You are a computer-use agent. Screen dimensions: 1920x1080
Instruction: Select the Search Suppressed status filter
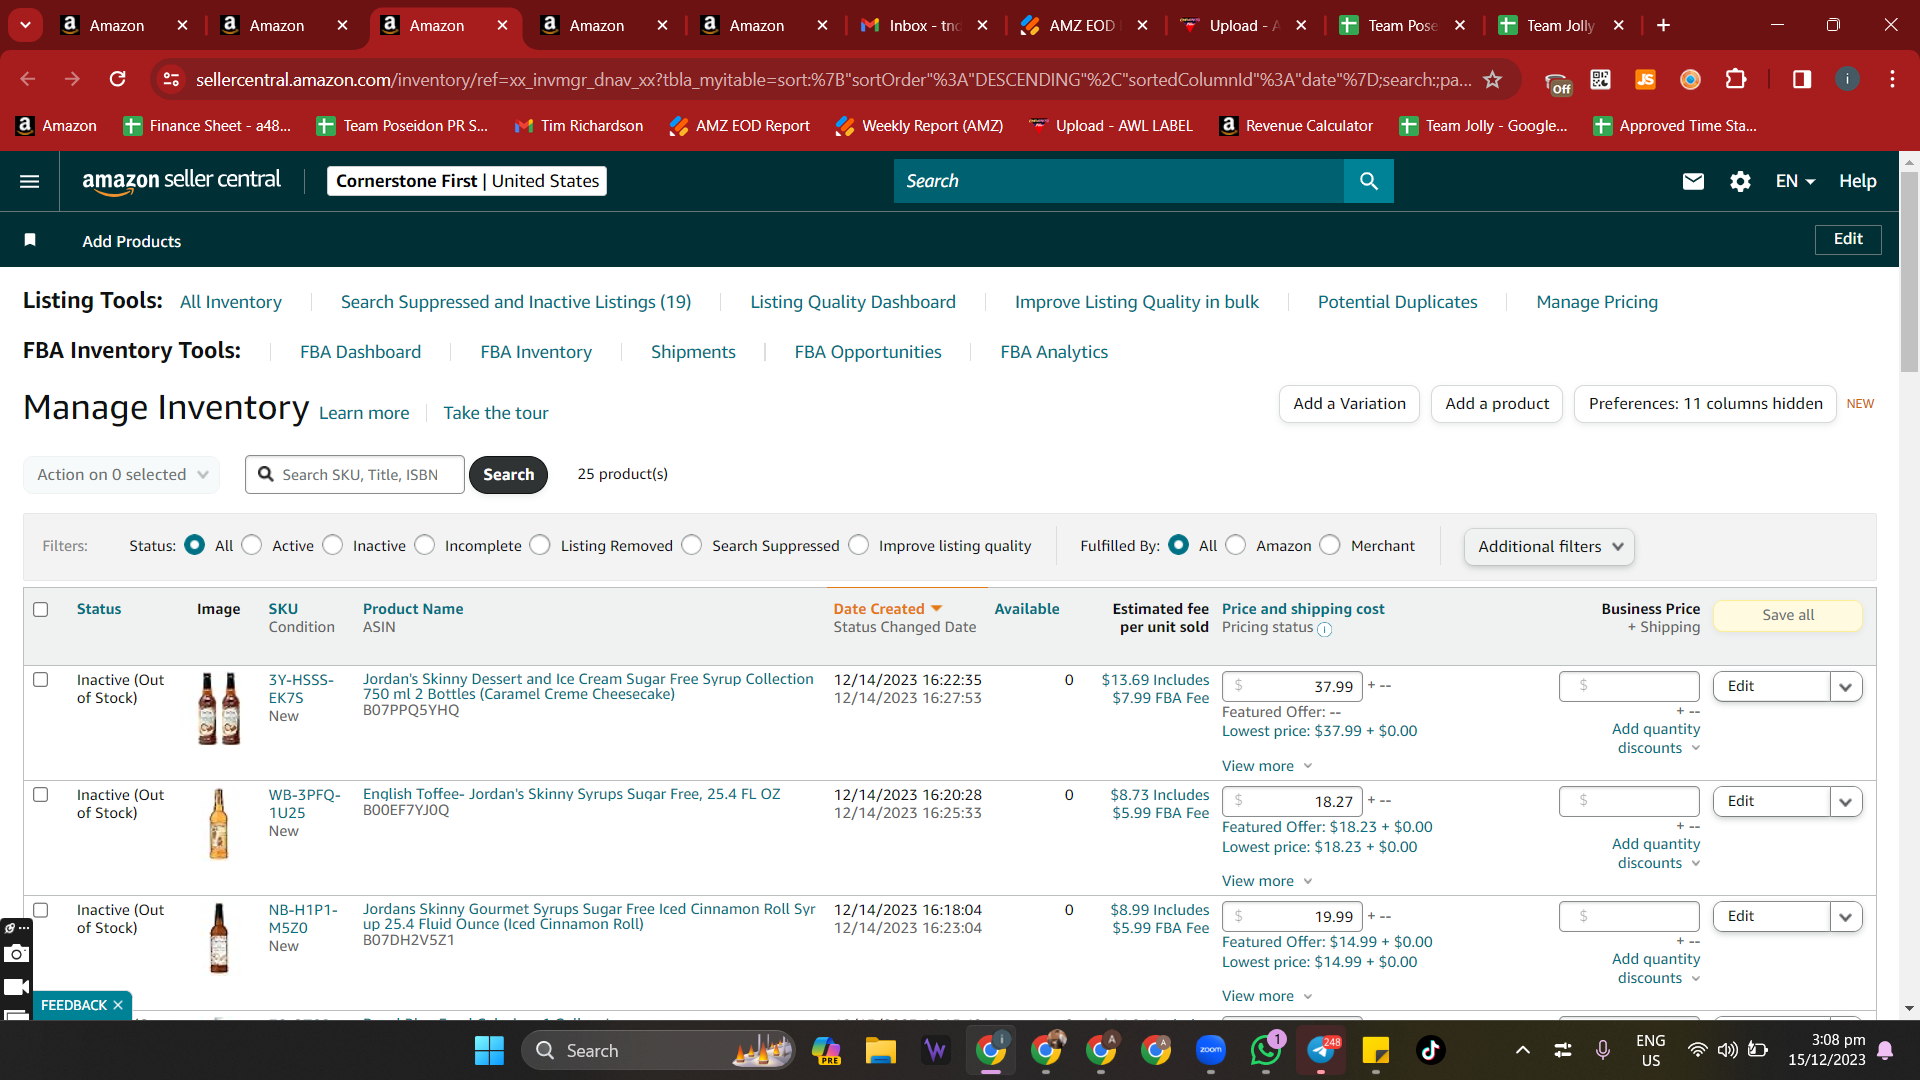(692, 545)
